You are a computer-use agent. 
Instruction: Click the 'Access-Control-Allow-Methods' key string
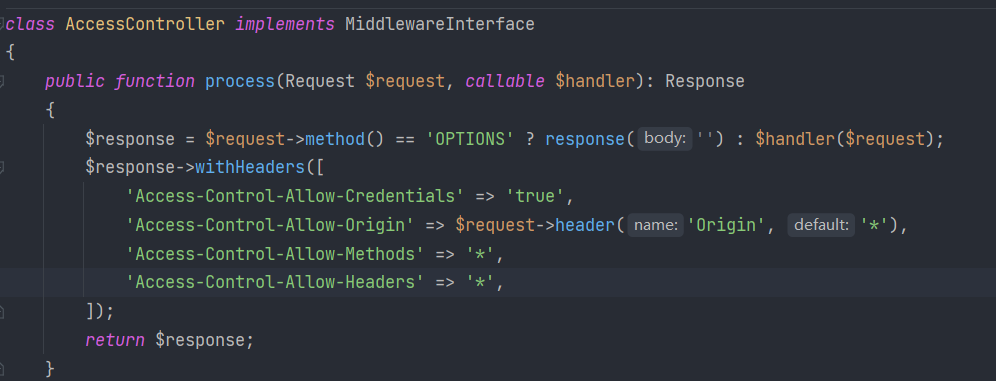275,254
